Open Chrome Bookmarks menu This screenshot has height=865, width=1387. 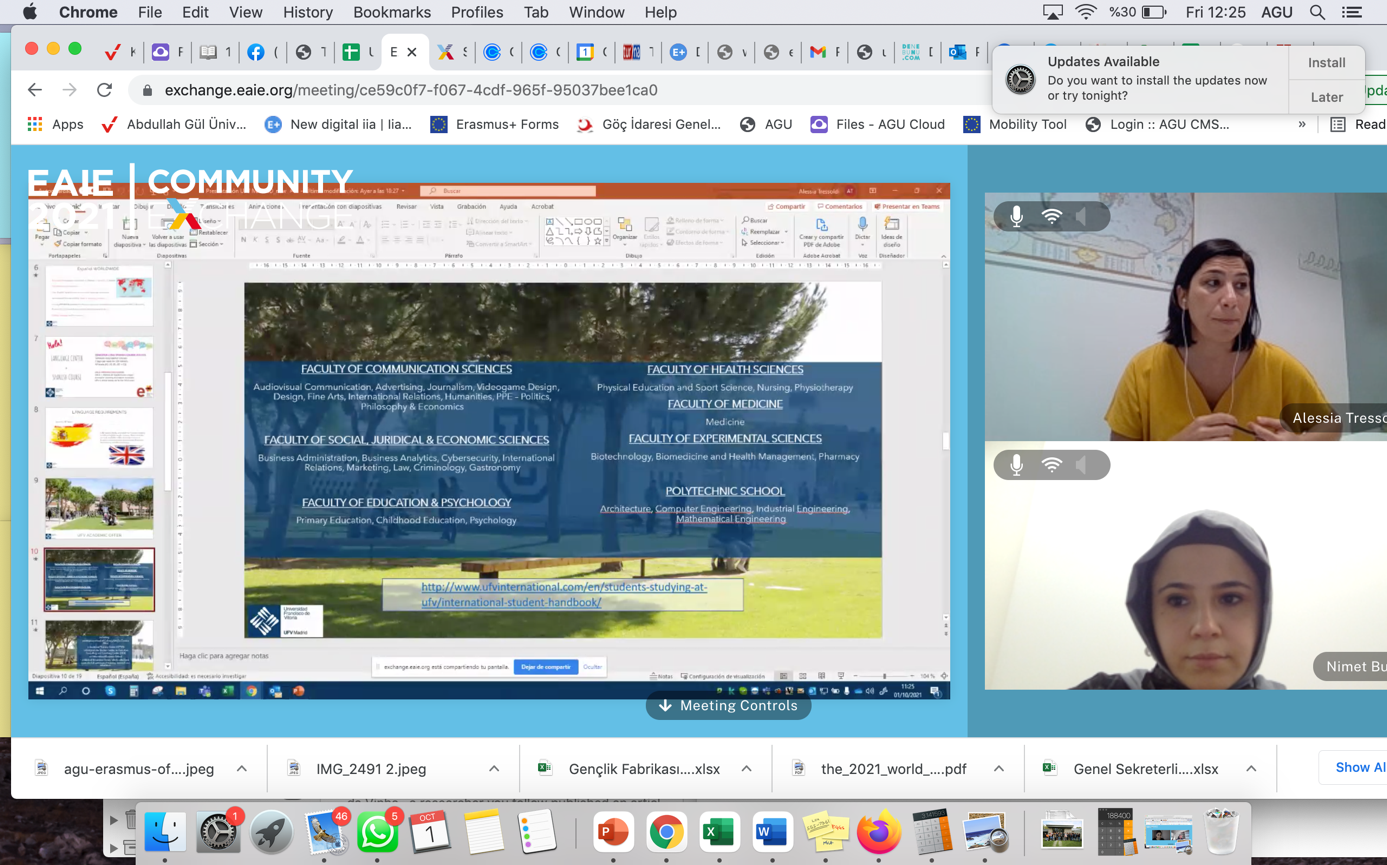point(392,12)
